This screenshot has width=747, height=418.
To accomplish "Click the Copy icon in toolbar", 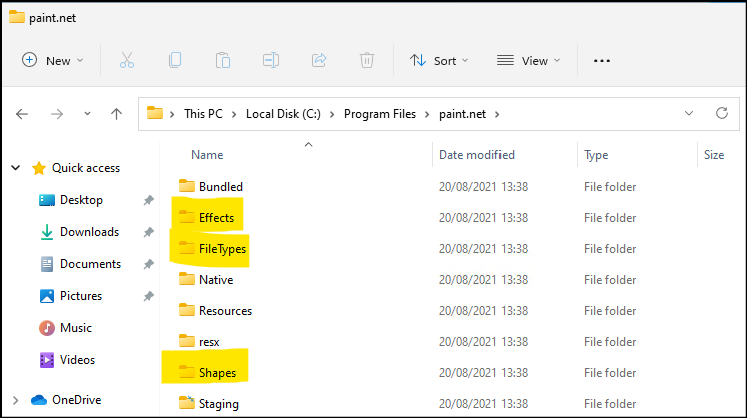I will click(x=175, y=60).
